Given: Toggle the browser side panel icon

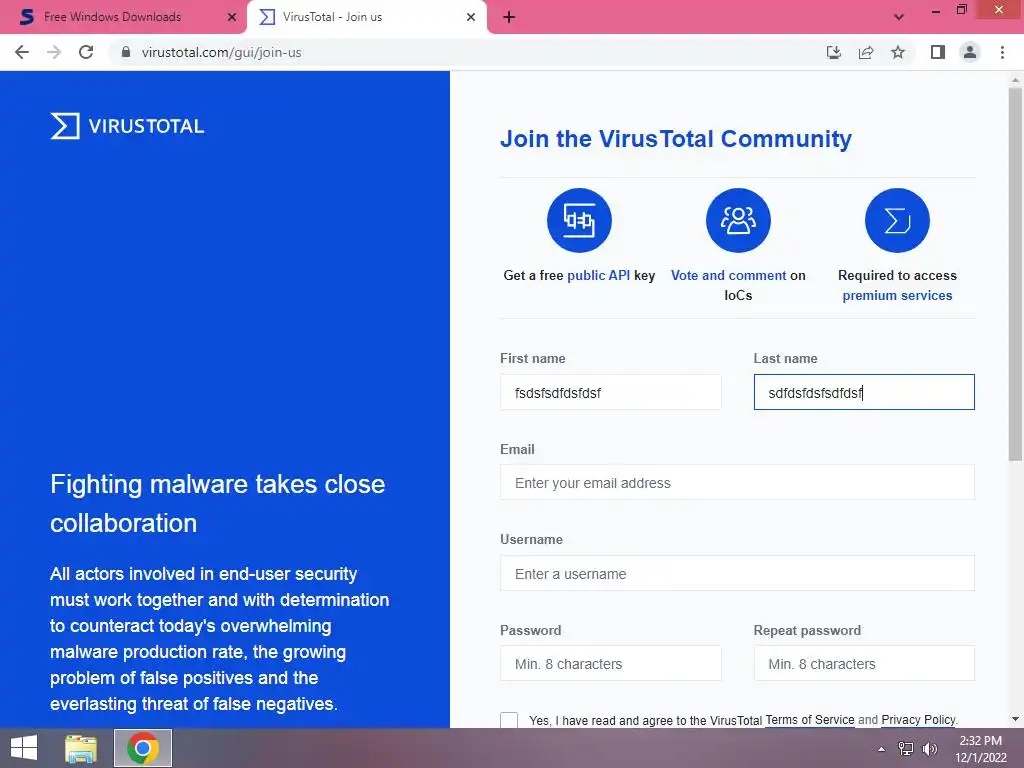Looking at the screenshot, I should coord(938,52).
